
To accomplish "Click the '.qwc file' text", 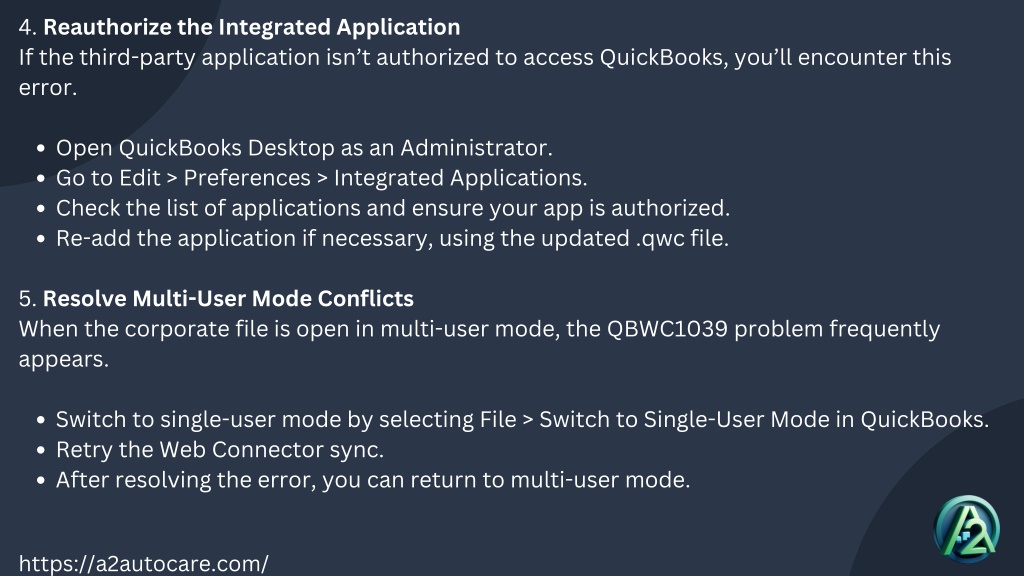I will 682,238.
